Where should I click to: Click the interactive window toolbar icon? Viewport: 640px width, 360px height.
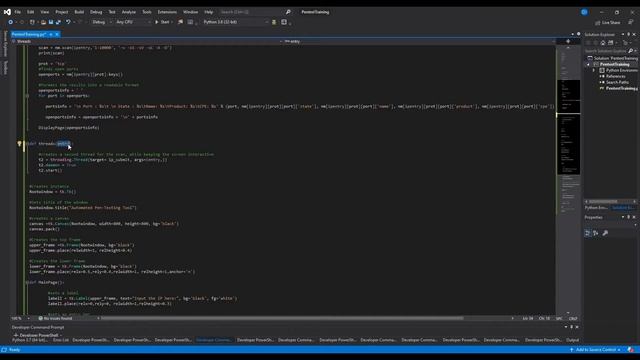(284, 22)
